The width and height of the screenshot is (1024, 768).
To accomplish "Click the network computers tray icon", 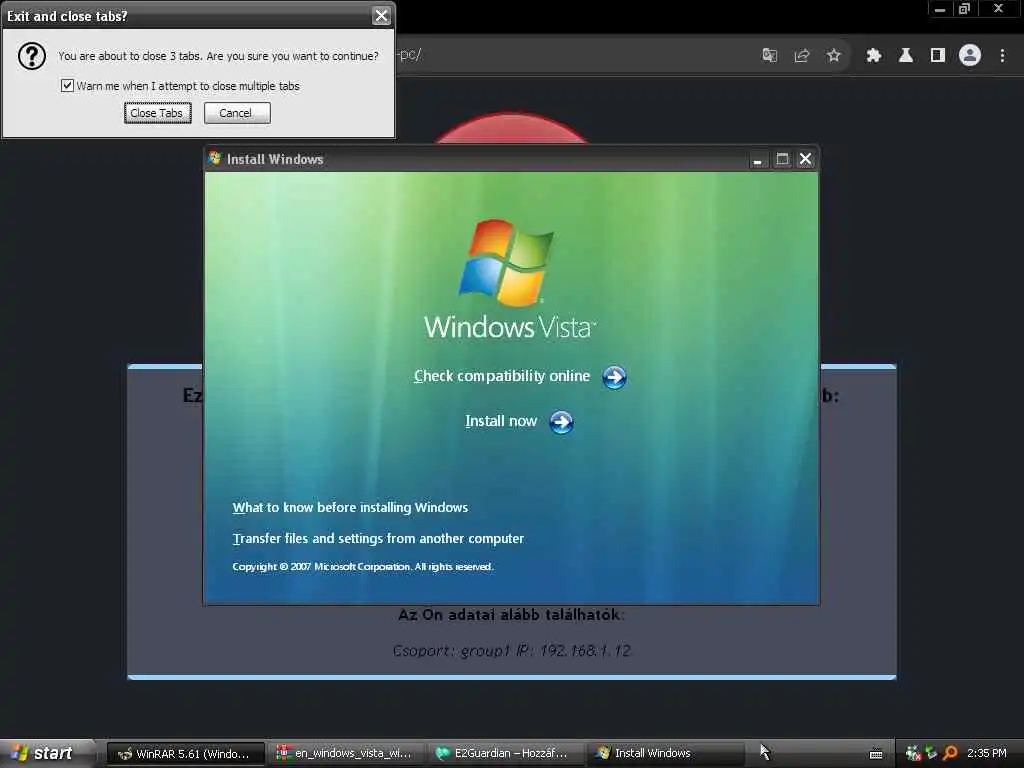I will pos(931,753).
